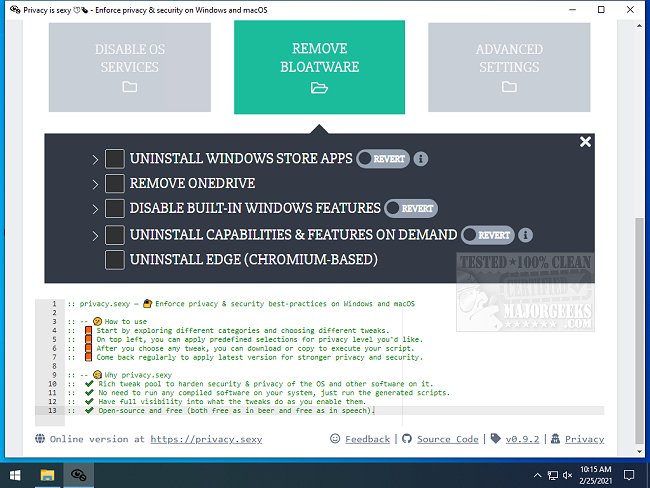
Task: Open the Privacy link in footer
Action: [585, 439]
